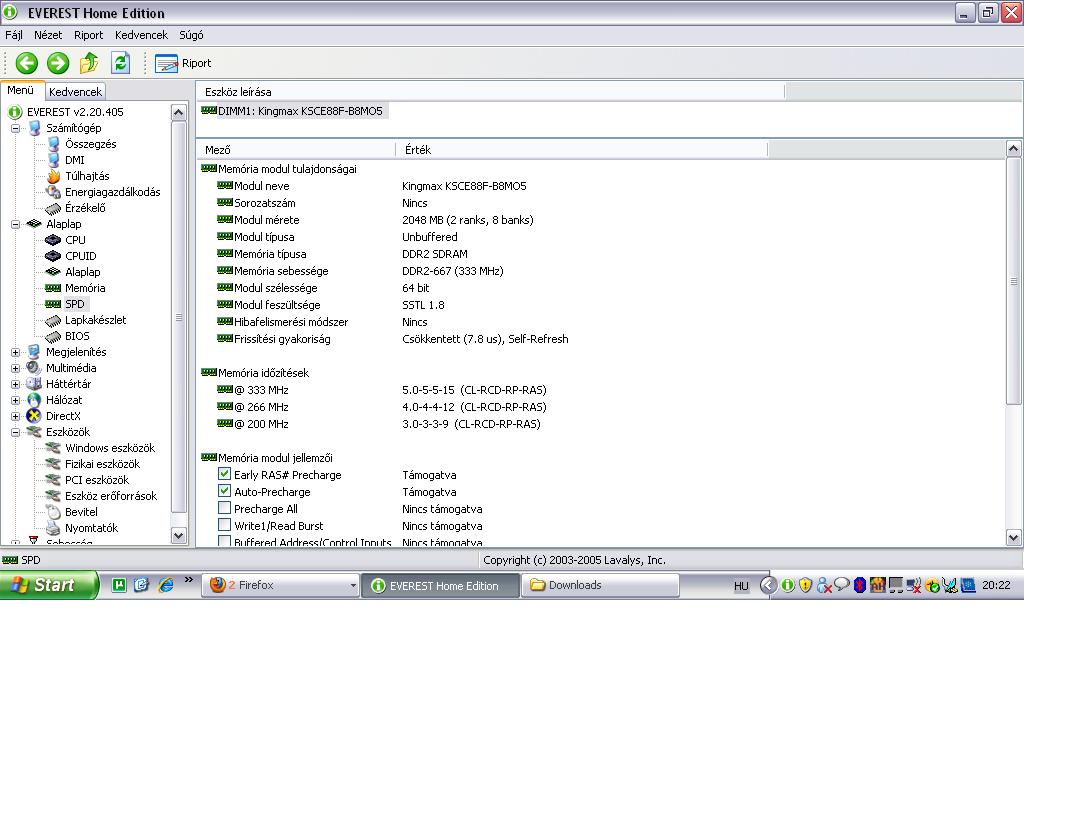Open the Súgó menu
Viewport: 1088px width, 816px height.
pyautogui.click(x=191, y=35)
